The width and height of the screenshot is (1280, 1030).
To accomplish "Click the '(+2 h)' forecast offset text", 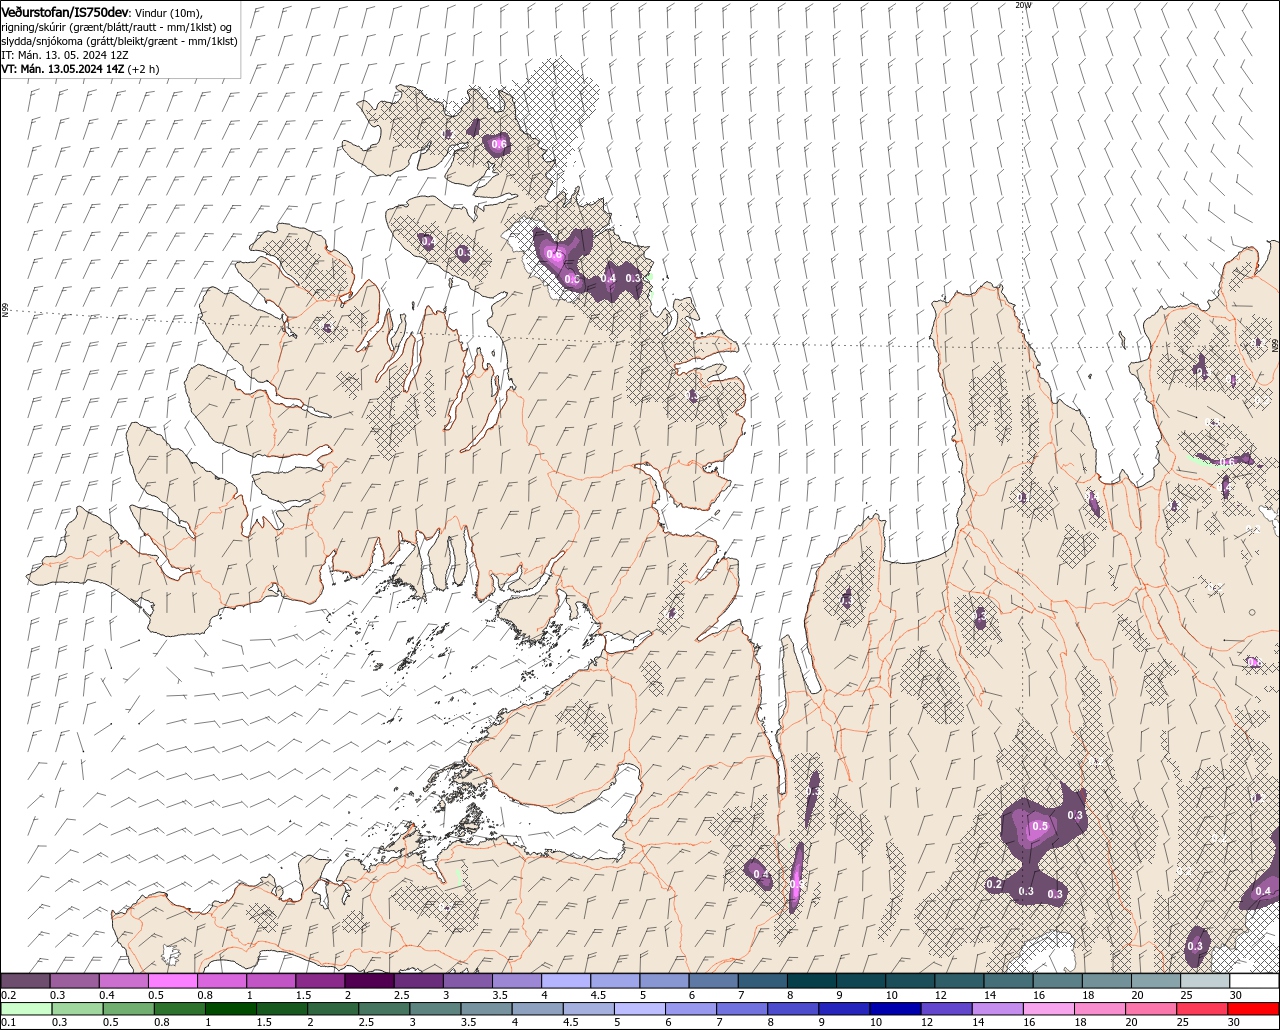I will pyautogui.click(x=143, y=69).
